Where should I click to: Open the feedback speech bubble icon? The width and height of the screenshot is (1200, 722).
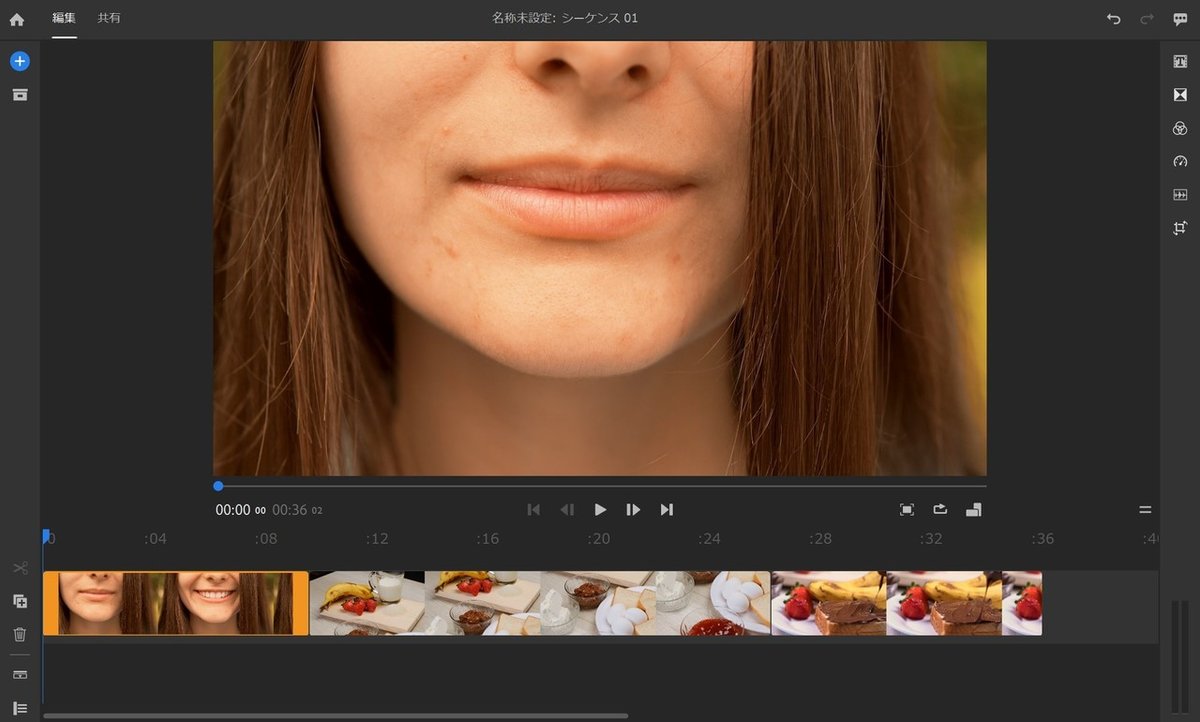[x=1180, y=19]
